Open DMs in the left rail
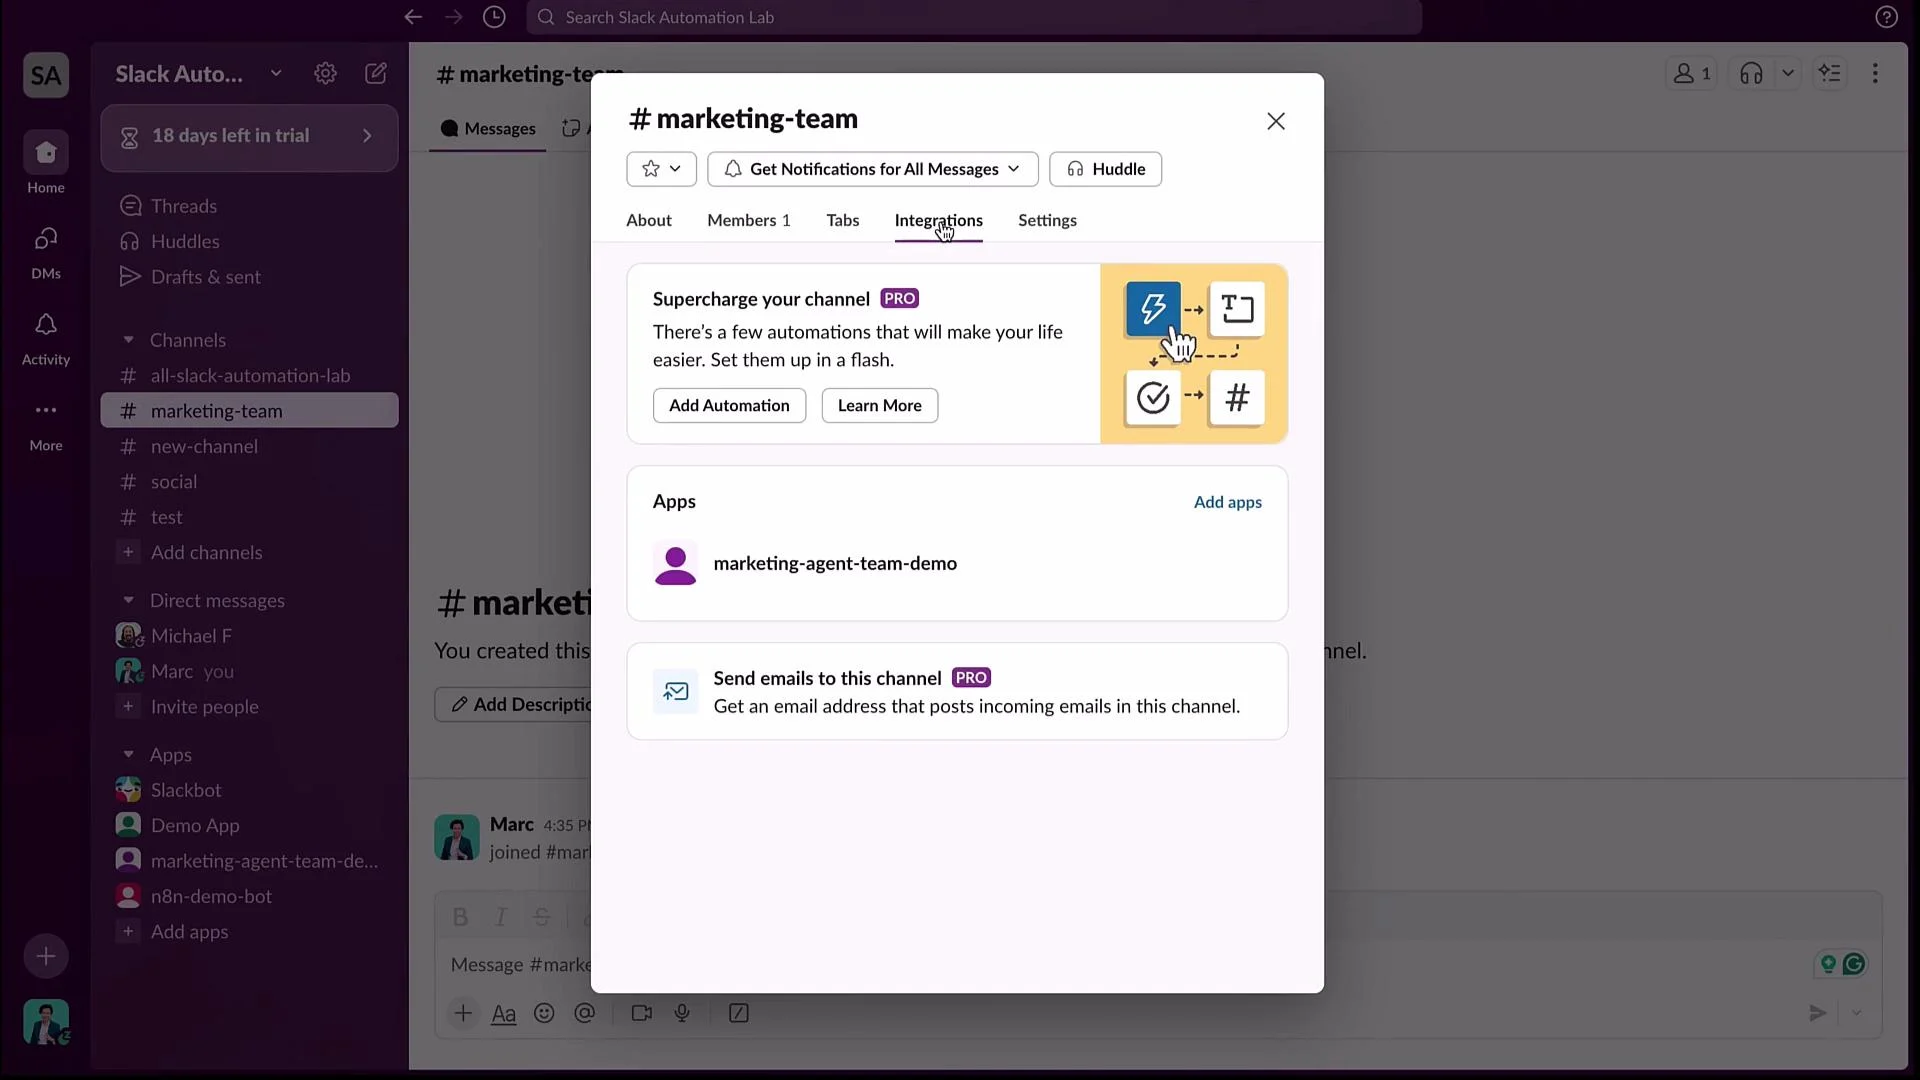Viewport: 1920px width, 1080px height. click(46, 250)
